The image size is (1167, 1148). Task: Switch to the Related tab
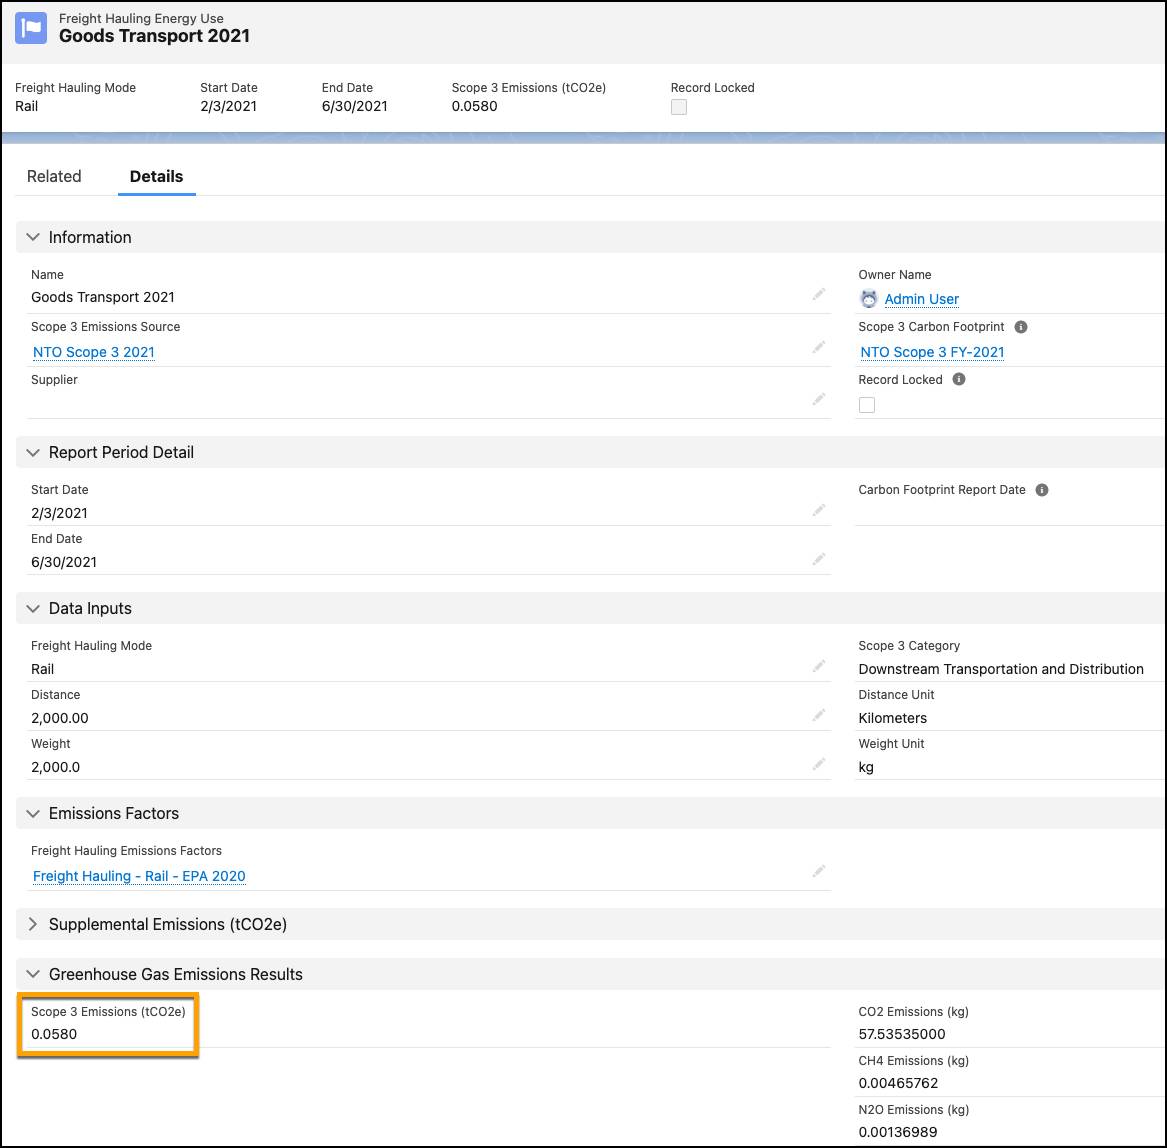tap(54, 176)
